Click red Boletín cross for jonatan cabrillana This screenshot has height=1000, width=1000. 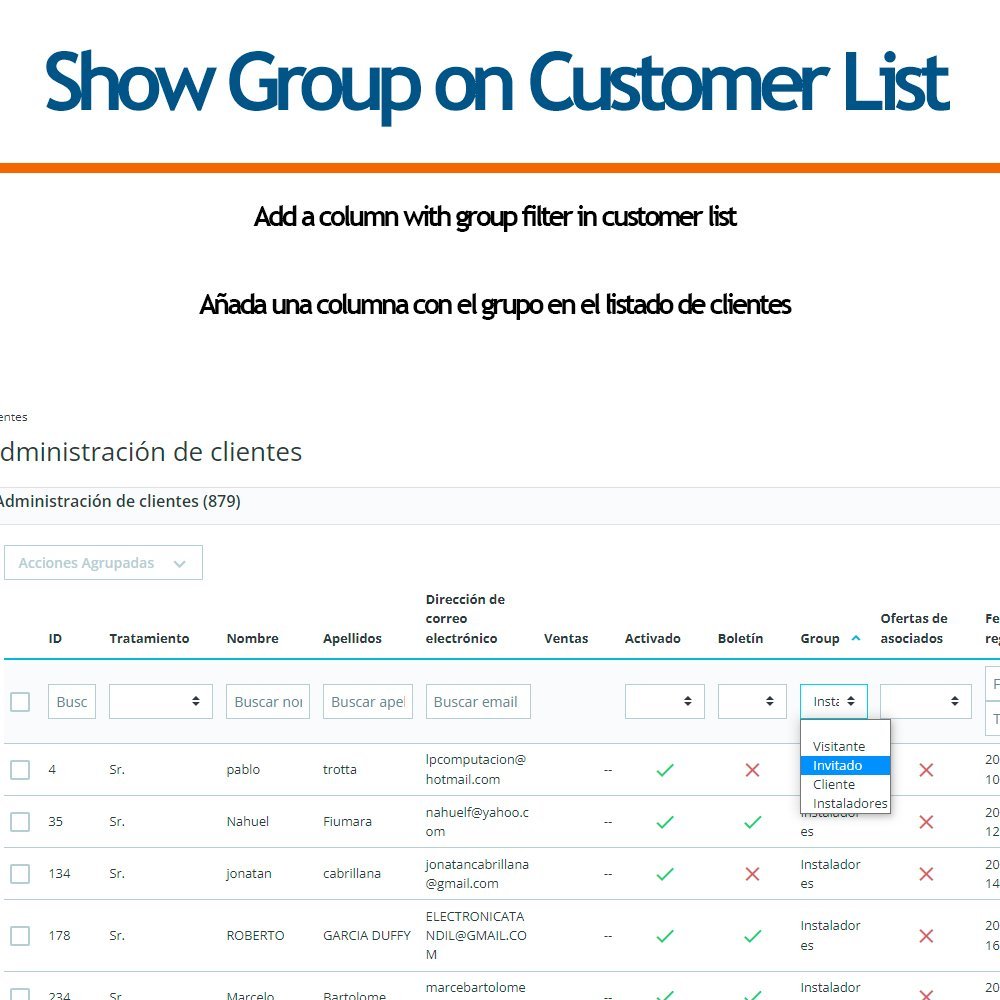click(x=752, y=874)
